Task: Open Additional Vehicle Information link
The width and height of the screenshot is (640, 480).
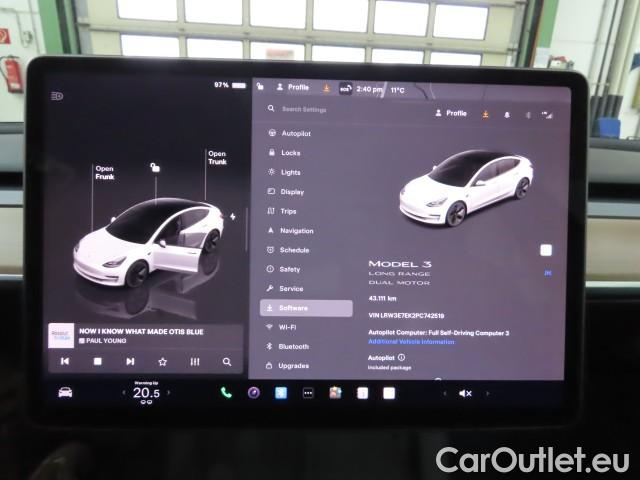Action: pyautogui.click(x=411, y=342)
